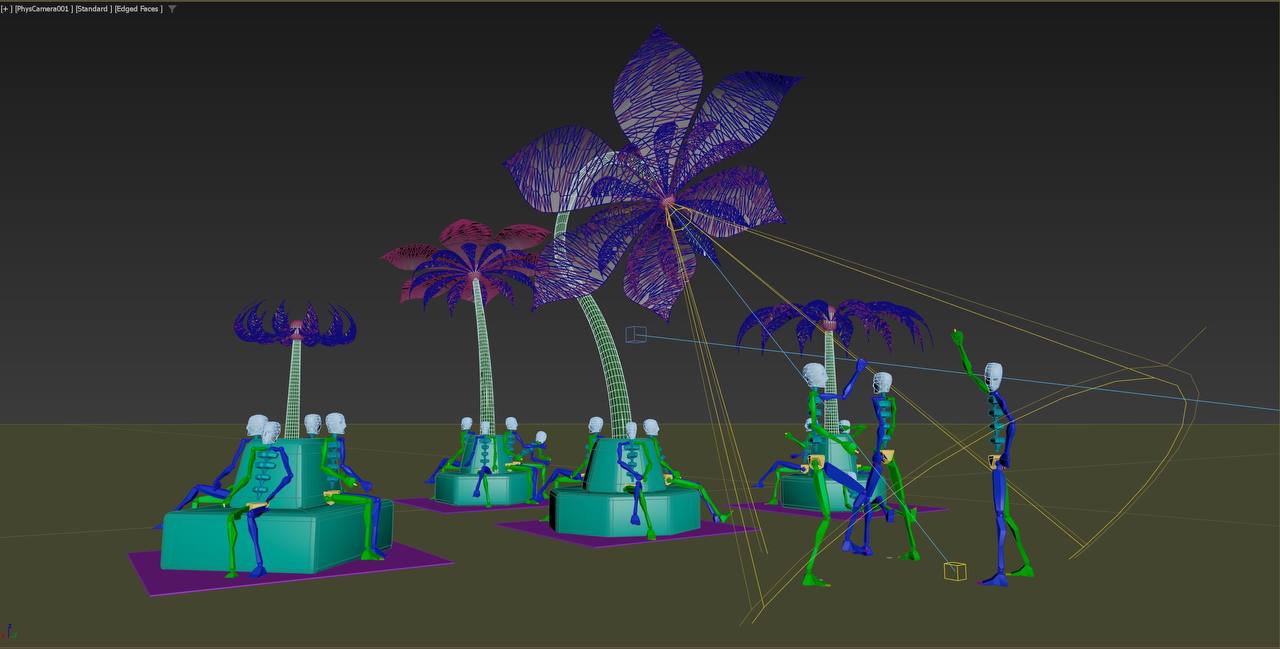Open the Standard shading label menu
The image size is (1280, 649).
91,9
